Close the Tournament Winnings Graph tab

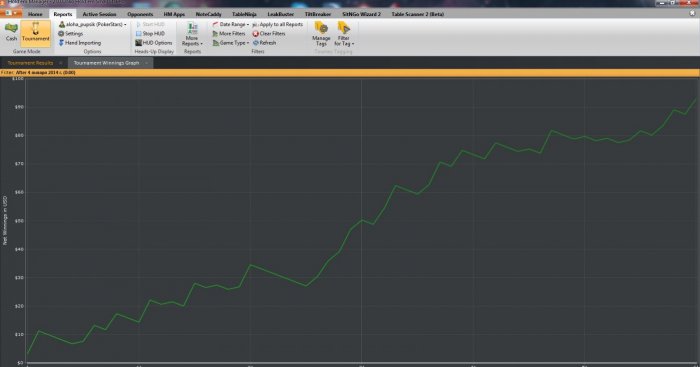[x=146, y=63]
